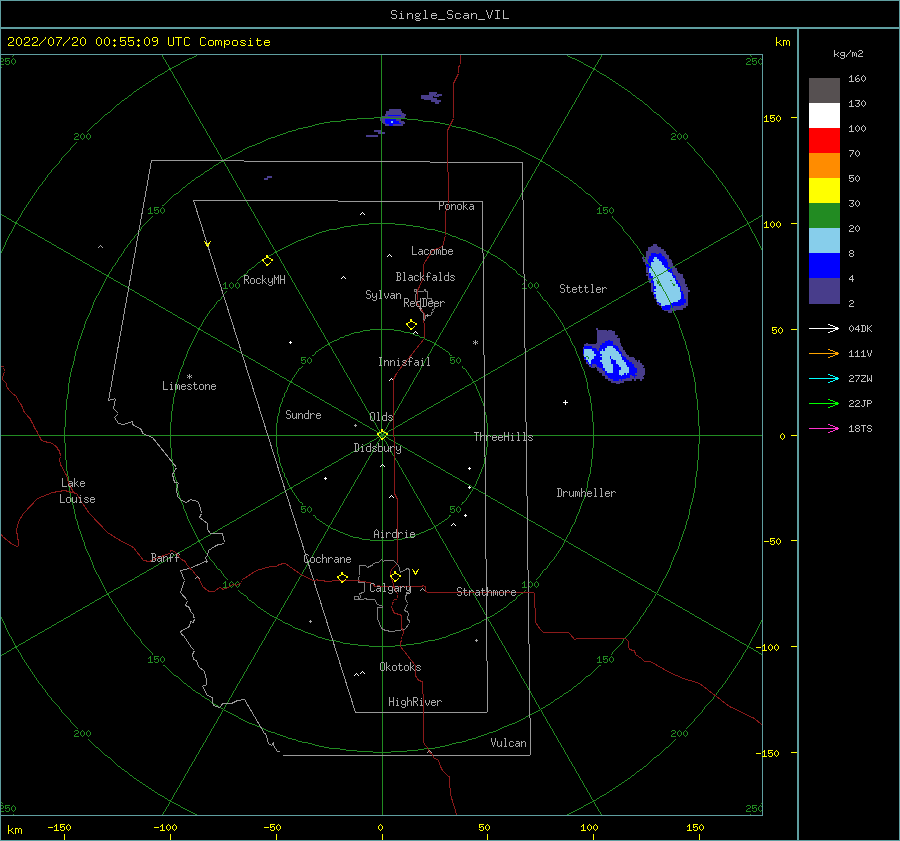Viewport: 900px width, 841px height.
Task: Click the Stettler label
Action: pos(583,289)
